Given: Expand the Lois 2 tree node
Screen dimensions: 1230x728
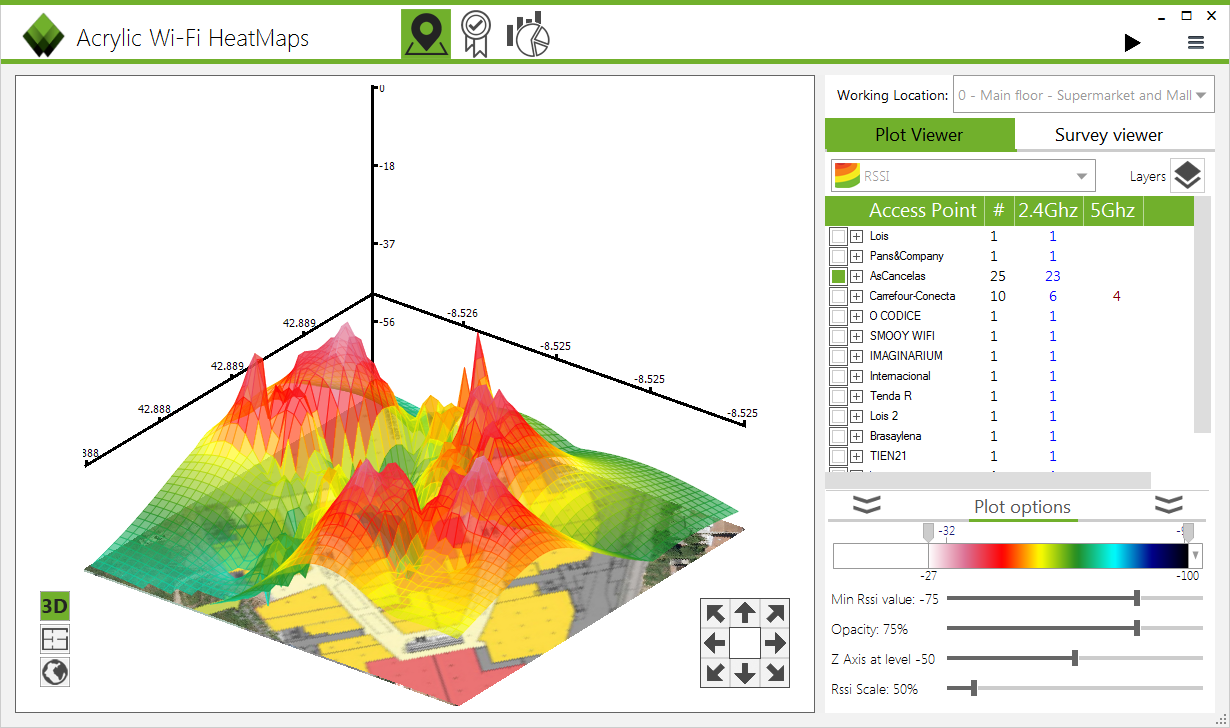Looking at the screenshot, I should tap(857, 416).
